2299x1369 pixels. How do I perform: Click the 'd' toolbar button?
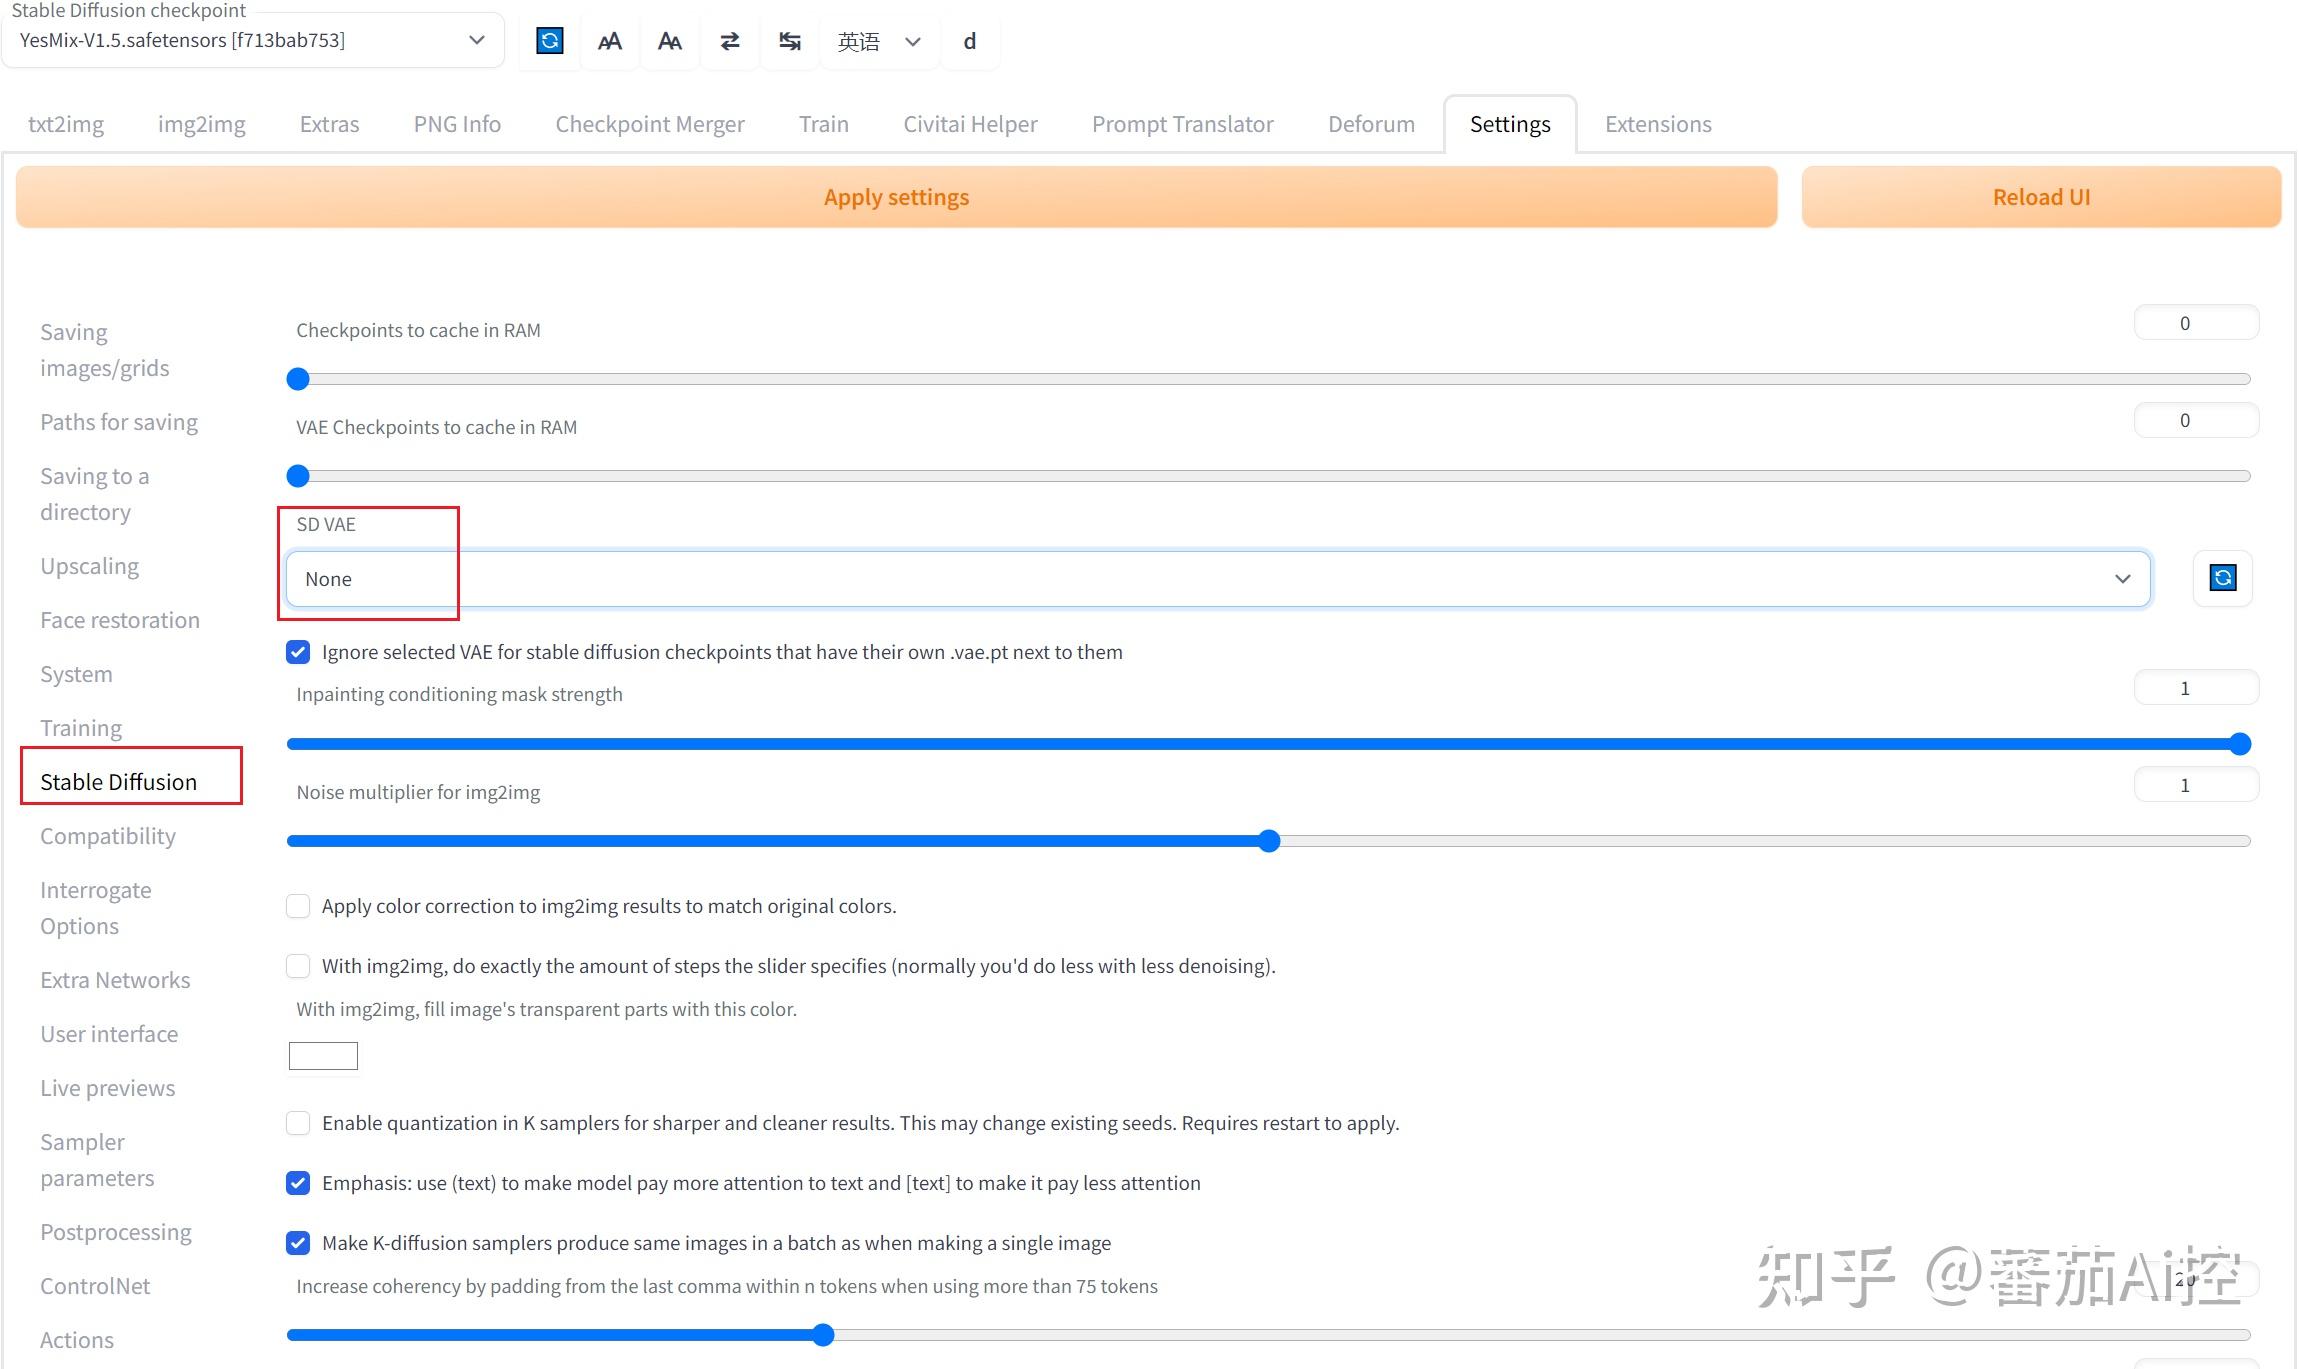click(969, 41)
